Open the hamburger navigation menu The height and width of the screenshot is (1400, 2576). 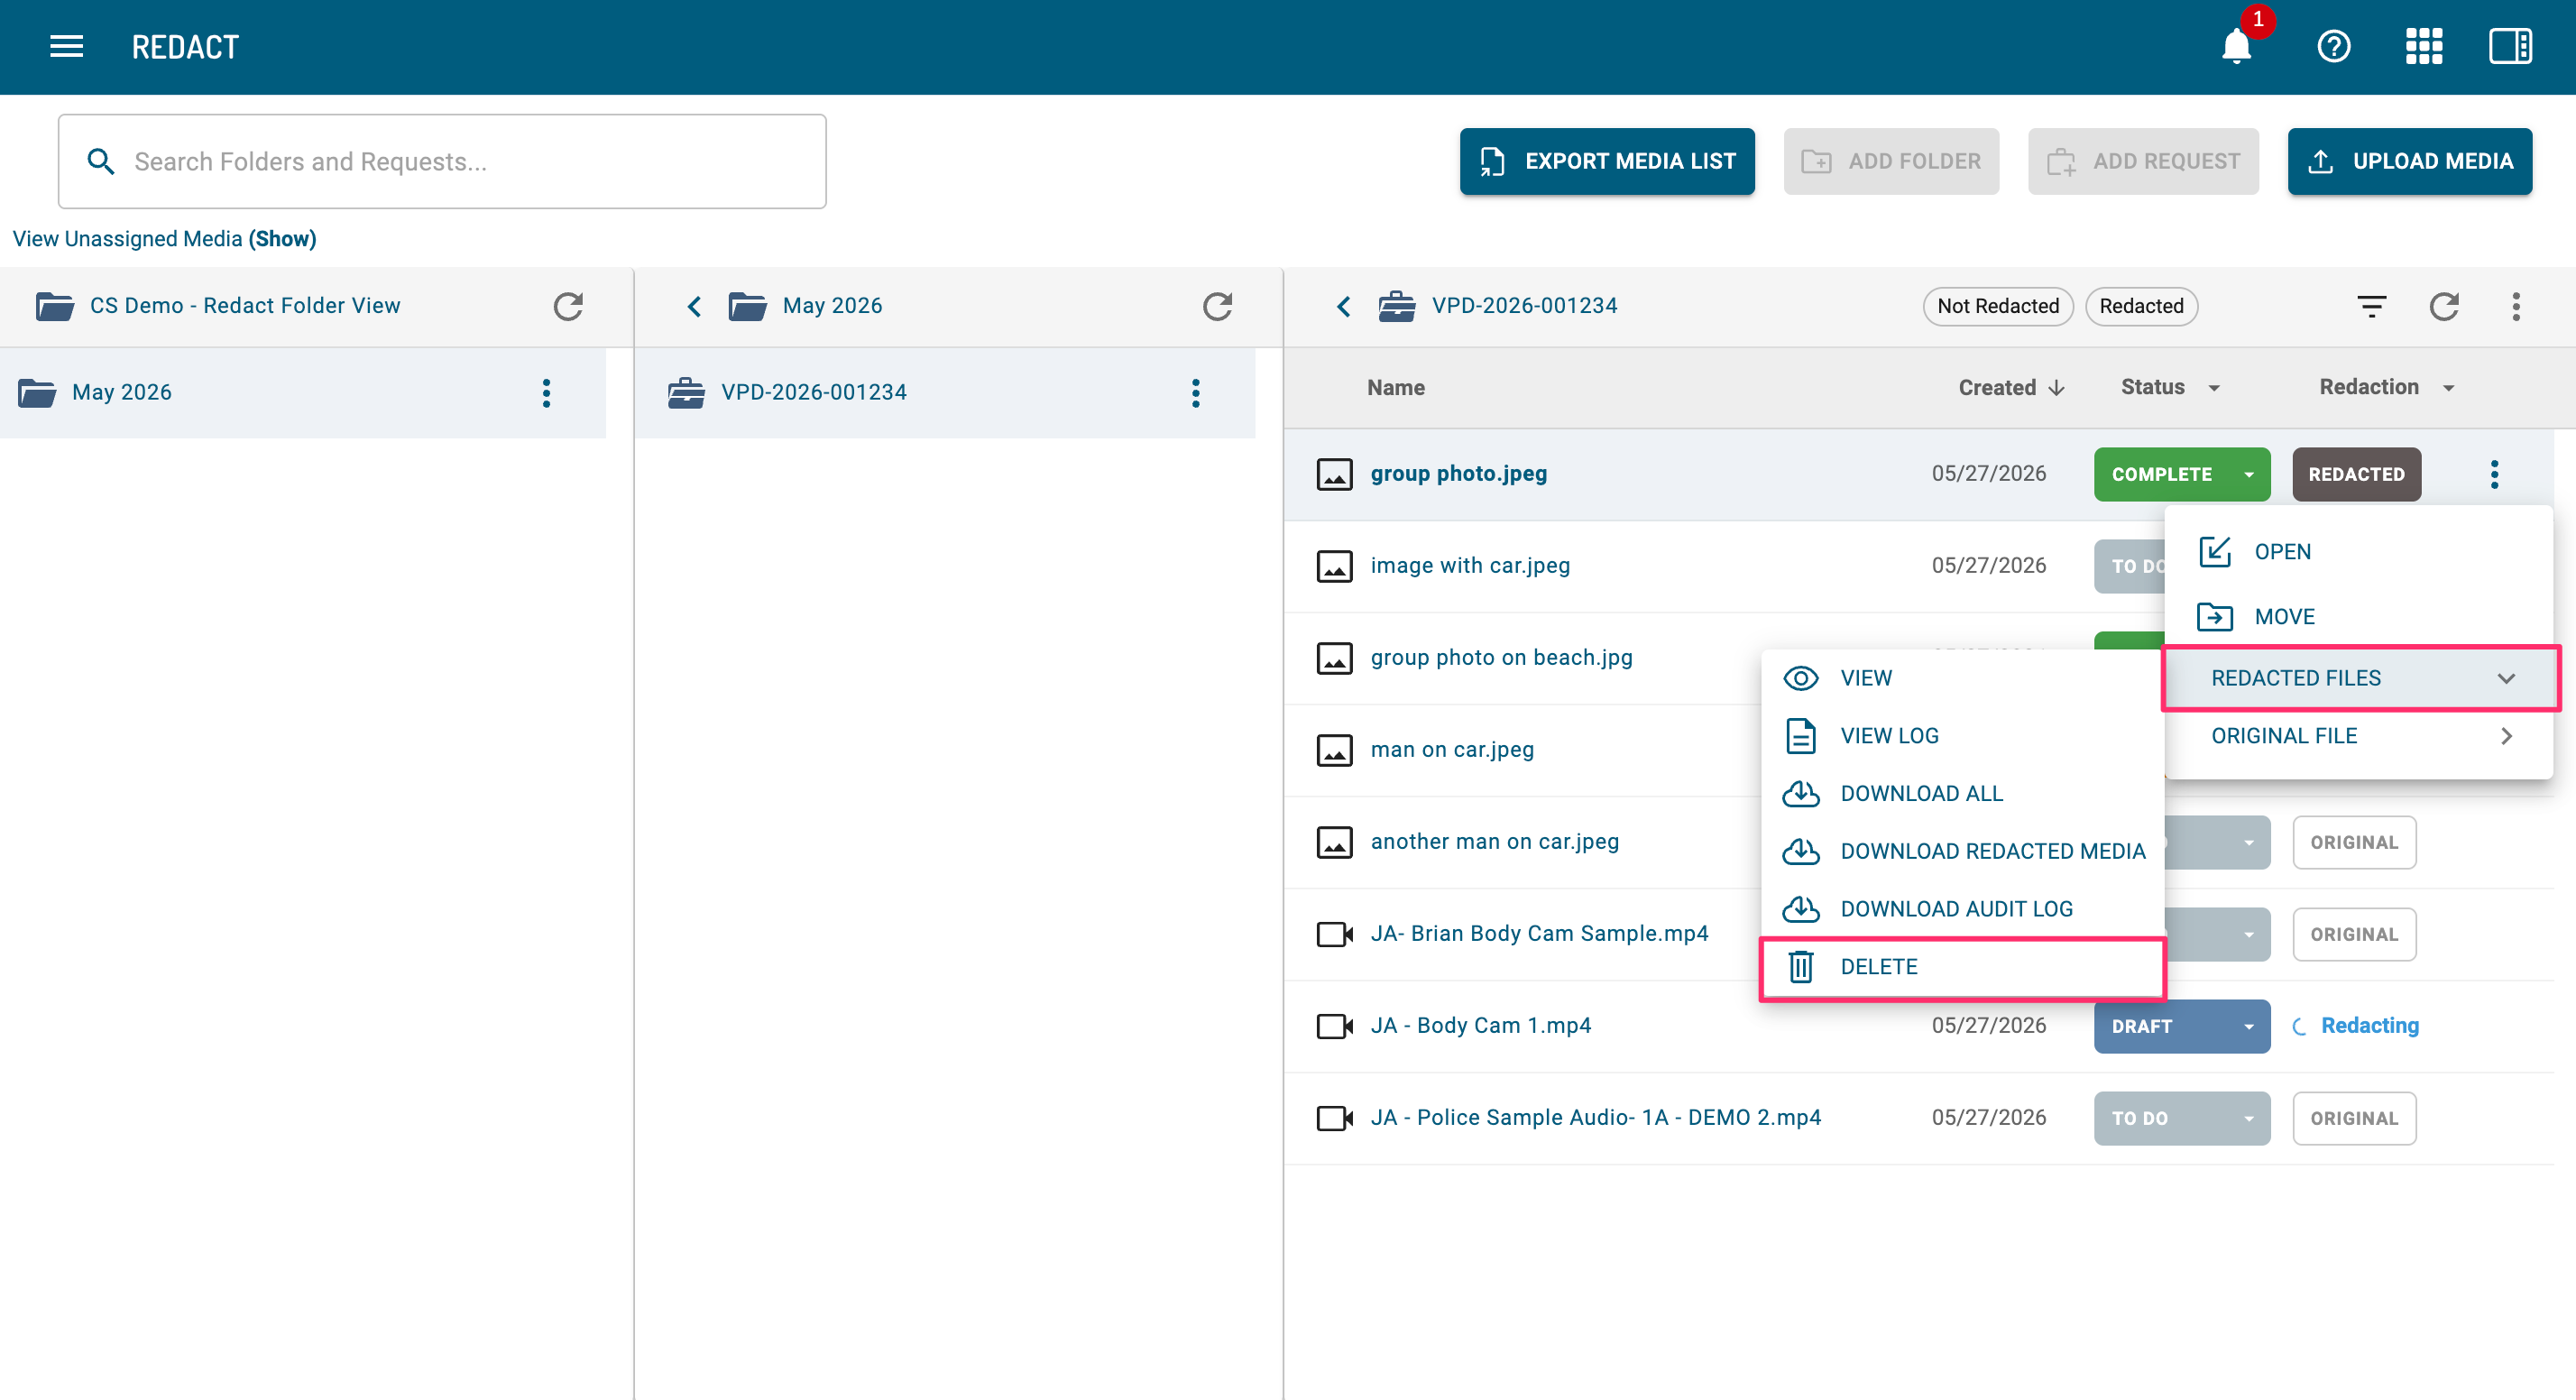(x=66, y=47)
